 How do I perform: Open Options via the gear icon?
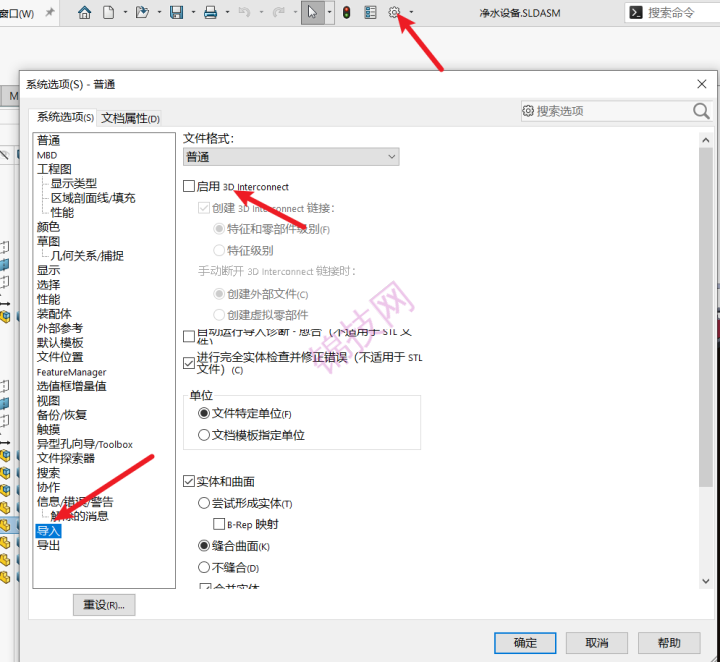tap(394, 12)
